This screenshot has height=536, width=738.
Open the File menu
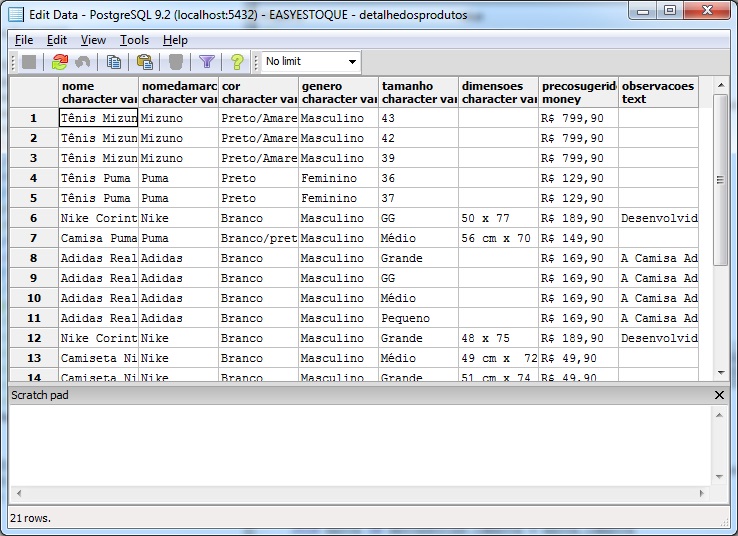pyautogui.click(x=24, y=40)
